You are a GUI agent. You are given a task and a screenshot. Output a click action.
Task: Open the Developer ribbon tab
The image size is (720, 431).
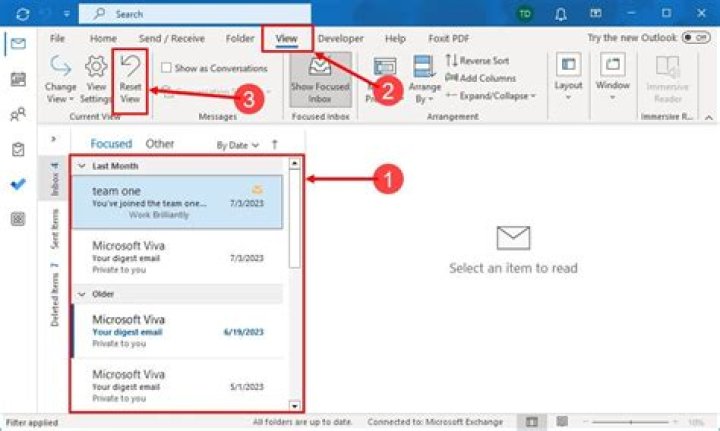(340, 39)
